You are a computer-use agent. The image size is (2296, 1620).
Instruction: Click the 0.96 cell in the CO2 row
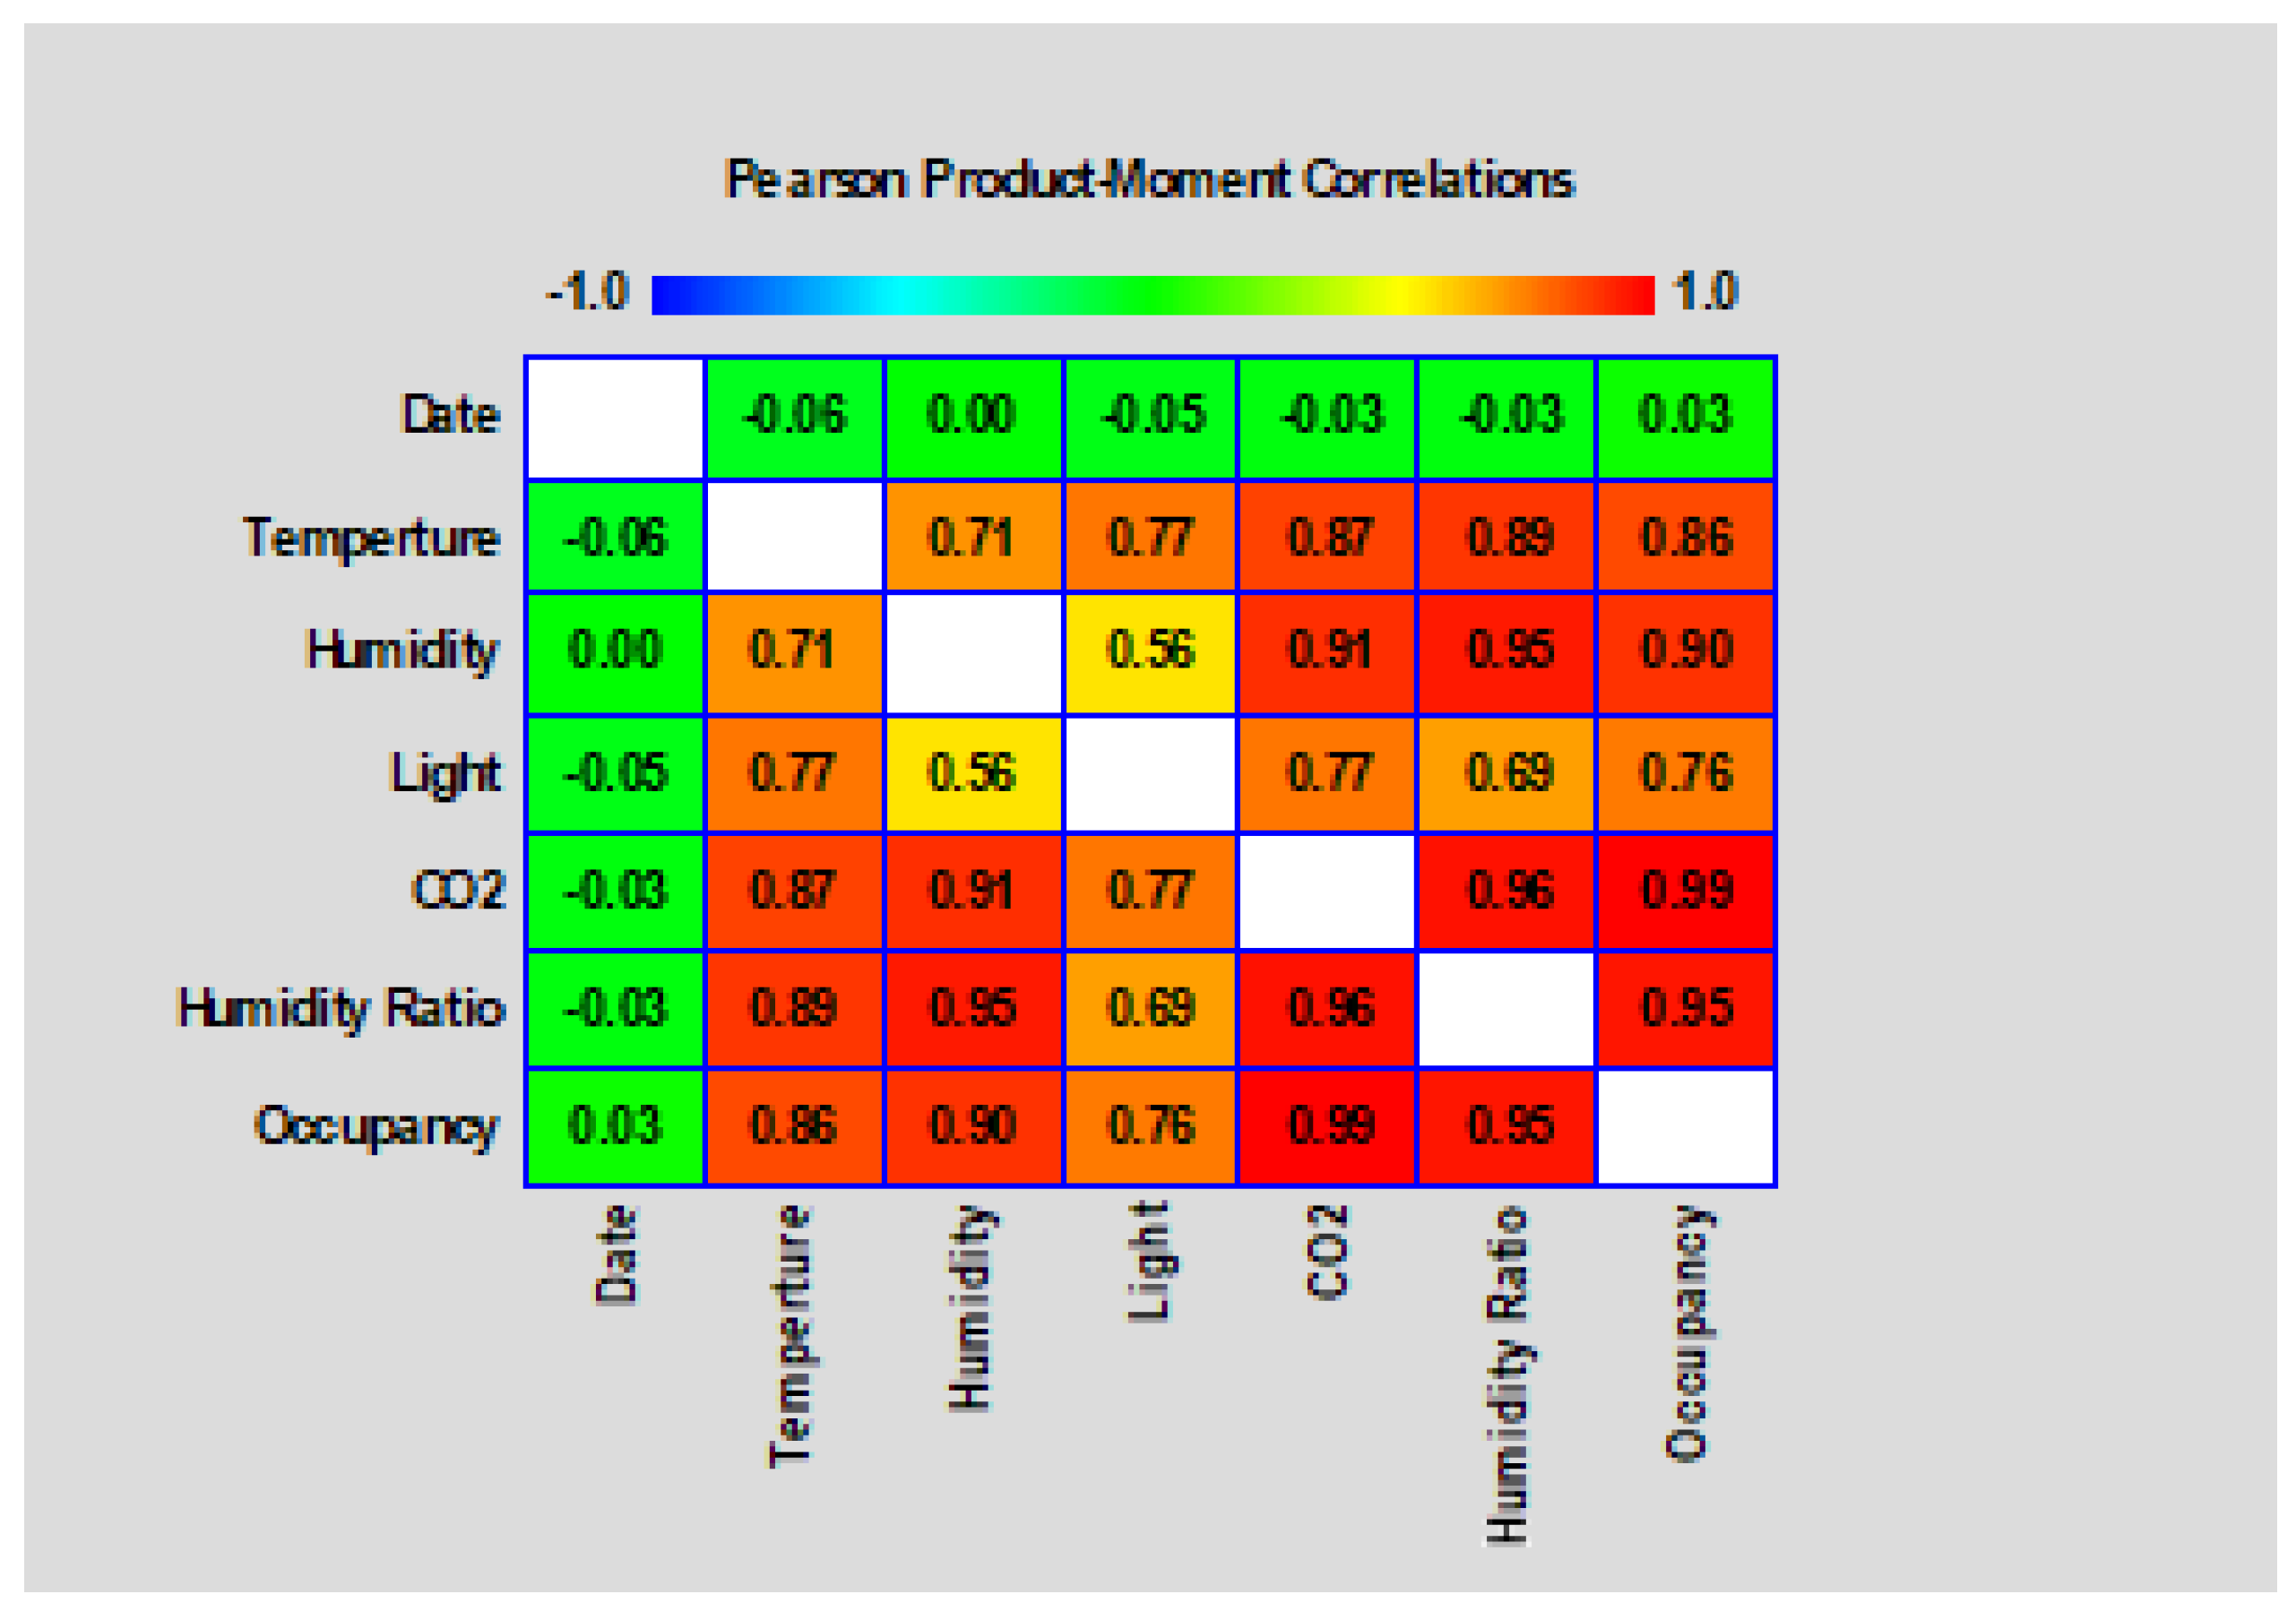pos(1508,891)
